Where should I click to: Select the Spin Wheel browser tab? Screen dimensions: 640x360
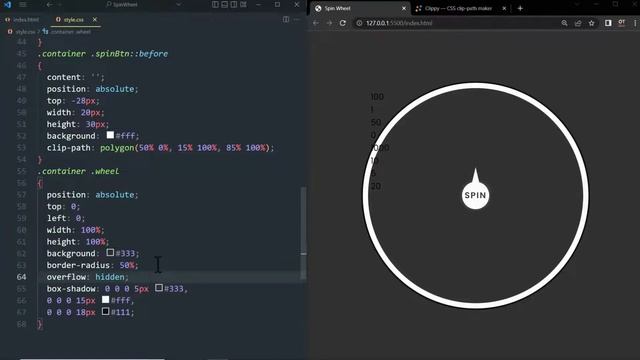pos(360,8)
